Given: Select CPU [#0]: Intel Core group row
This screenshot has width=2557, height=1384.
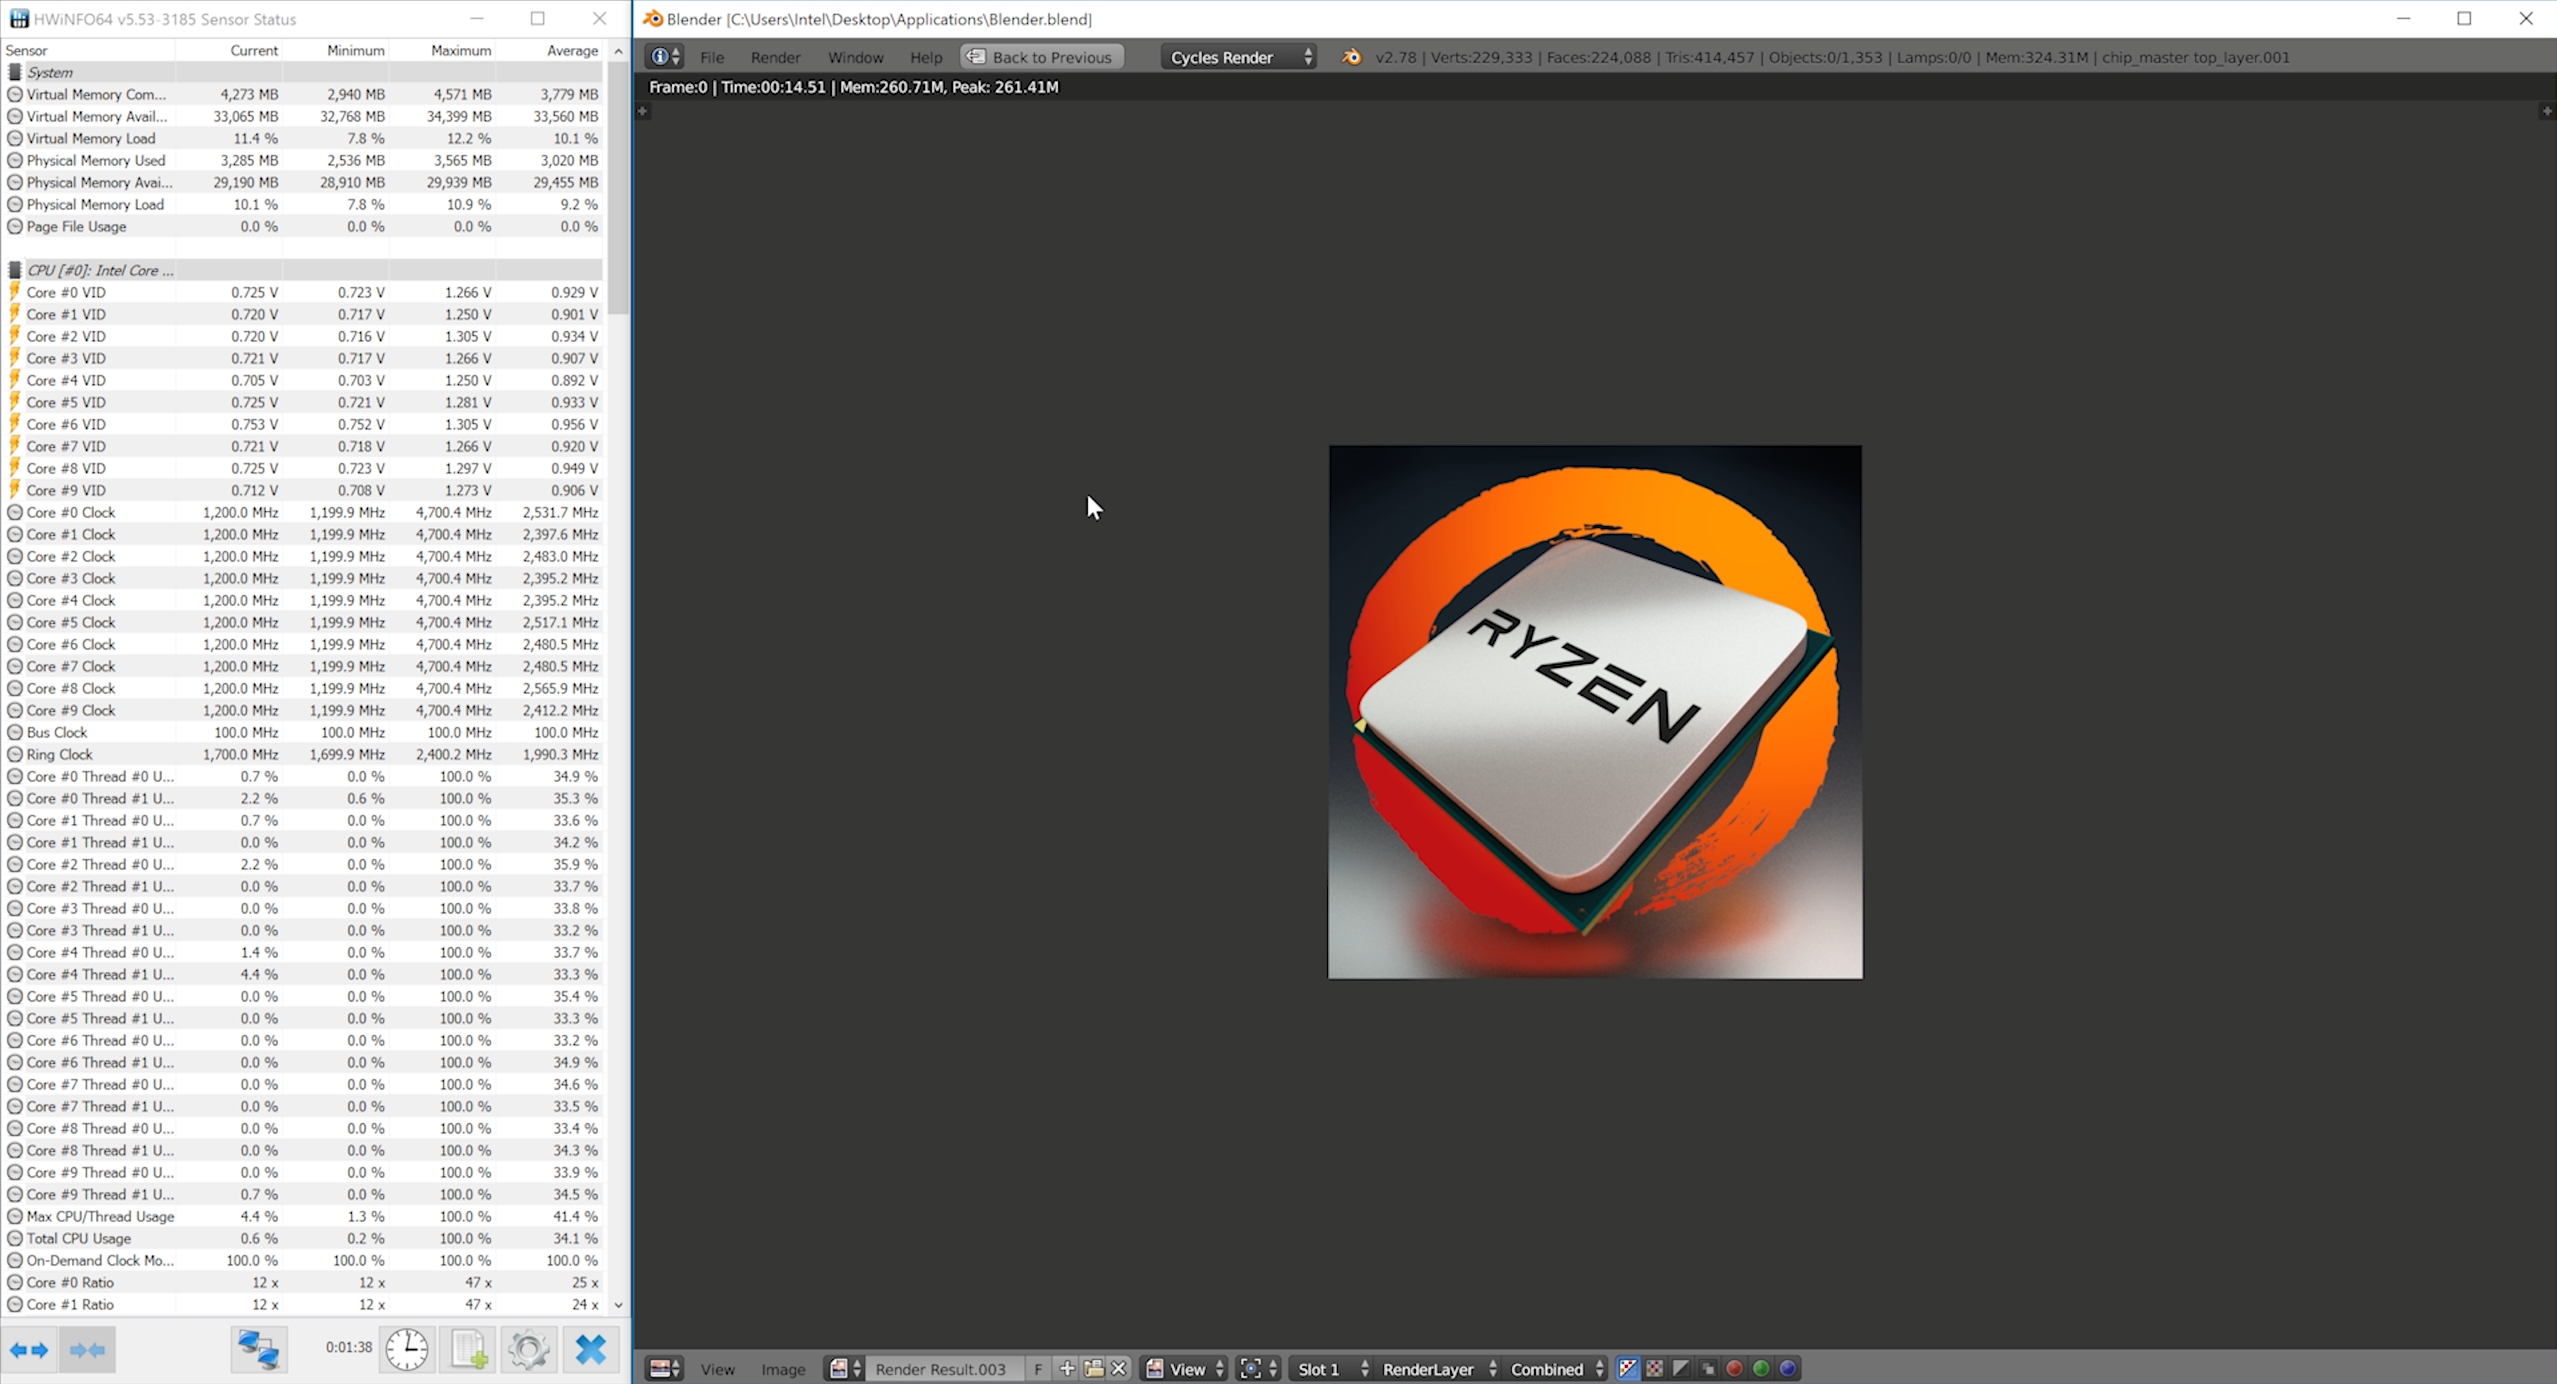Looking at the screenshot, I should click(x=304, y=270).
